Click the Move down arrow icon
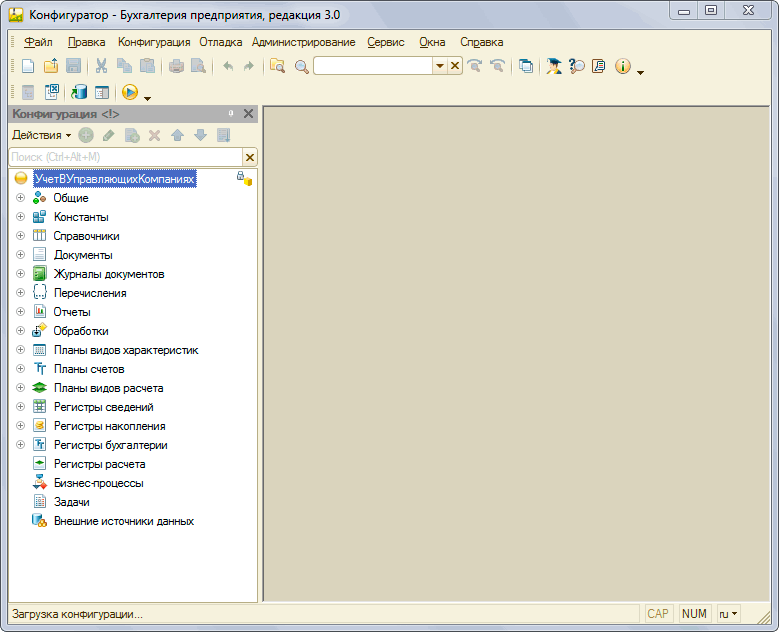The width and height of the screenshot is (779, 632). coord(200,135)
